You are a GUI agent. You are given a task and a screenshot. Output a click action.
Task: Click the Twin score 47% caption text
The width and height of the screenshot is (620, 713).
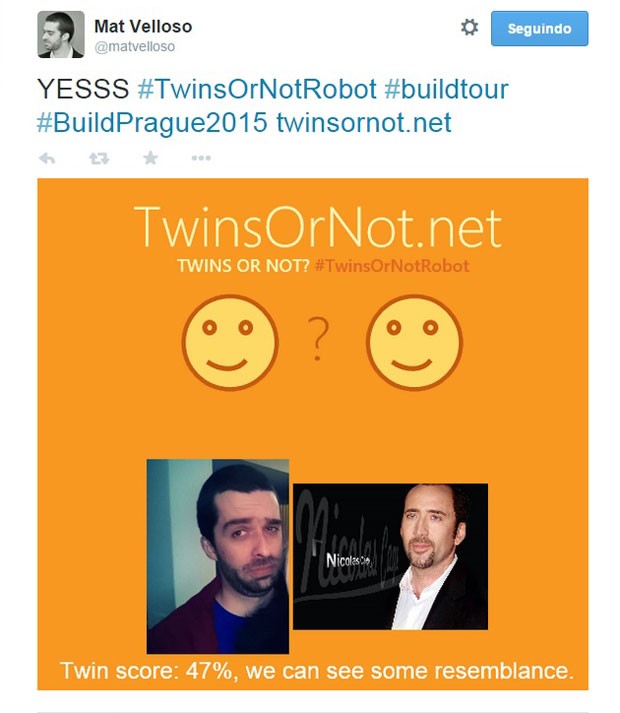317,671
